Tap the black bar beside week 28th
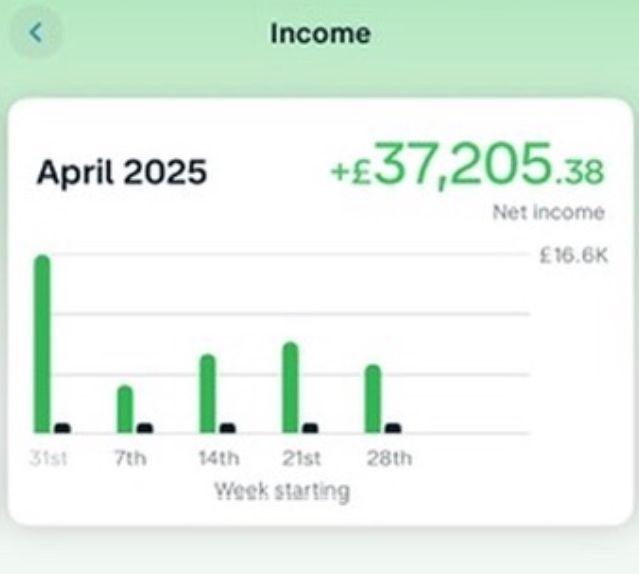Viewport: 639px width, 574px height. [x=393, y=428]
